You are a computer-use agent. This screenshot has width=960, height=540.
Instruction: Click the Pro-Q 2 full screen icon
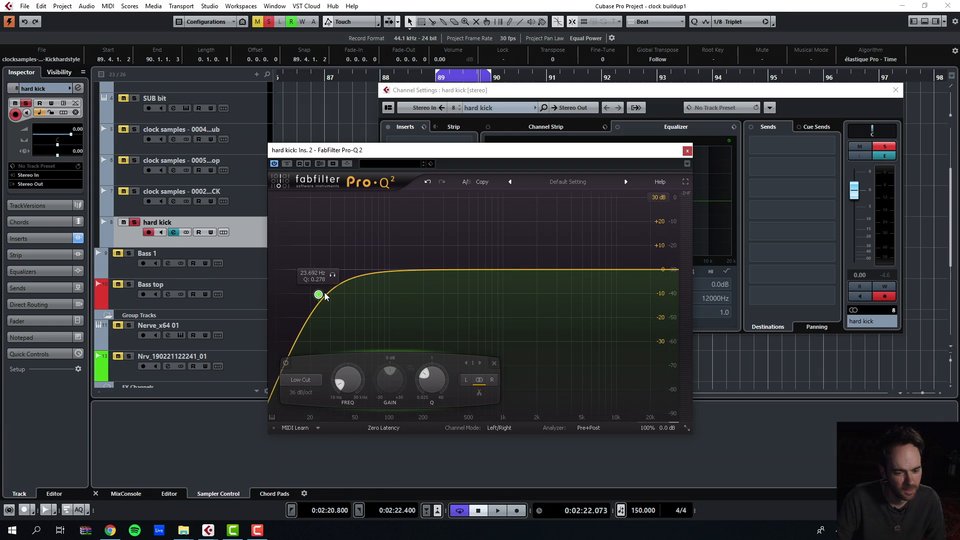685,182
